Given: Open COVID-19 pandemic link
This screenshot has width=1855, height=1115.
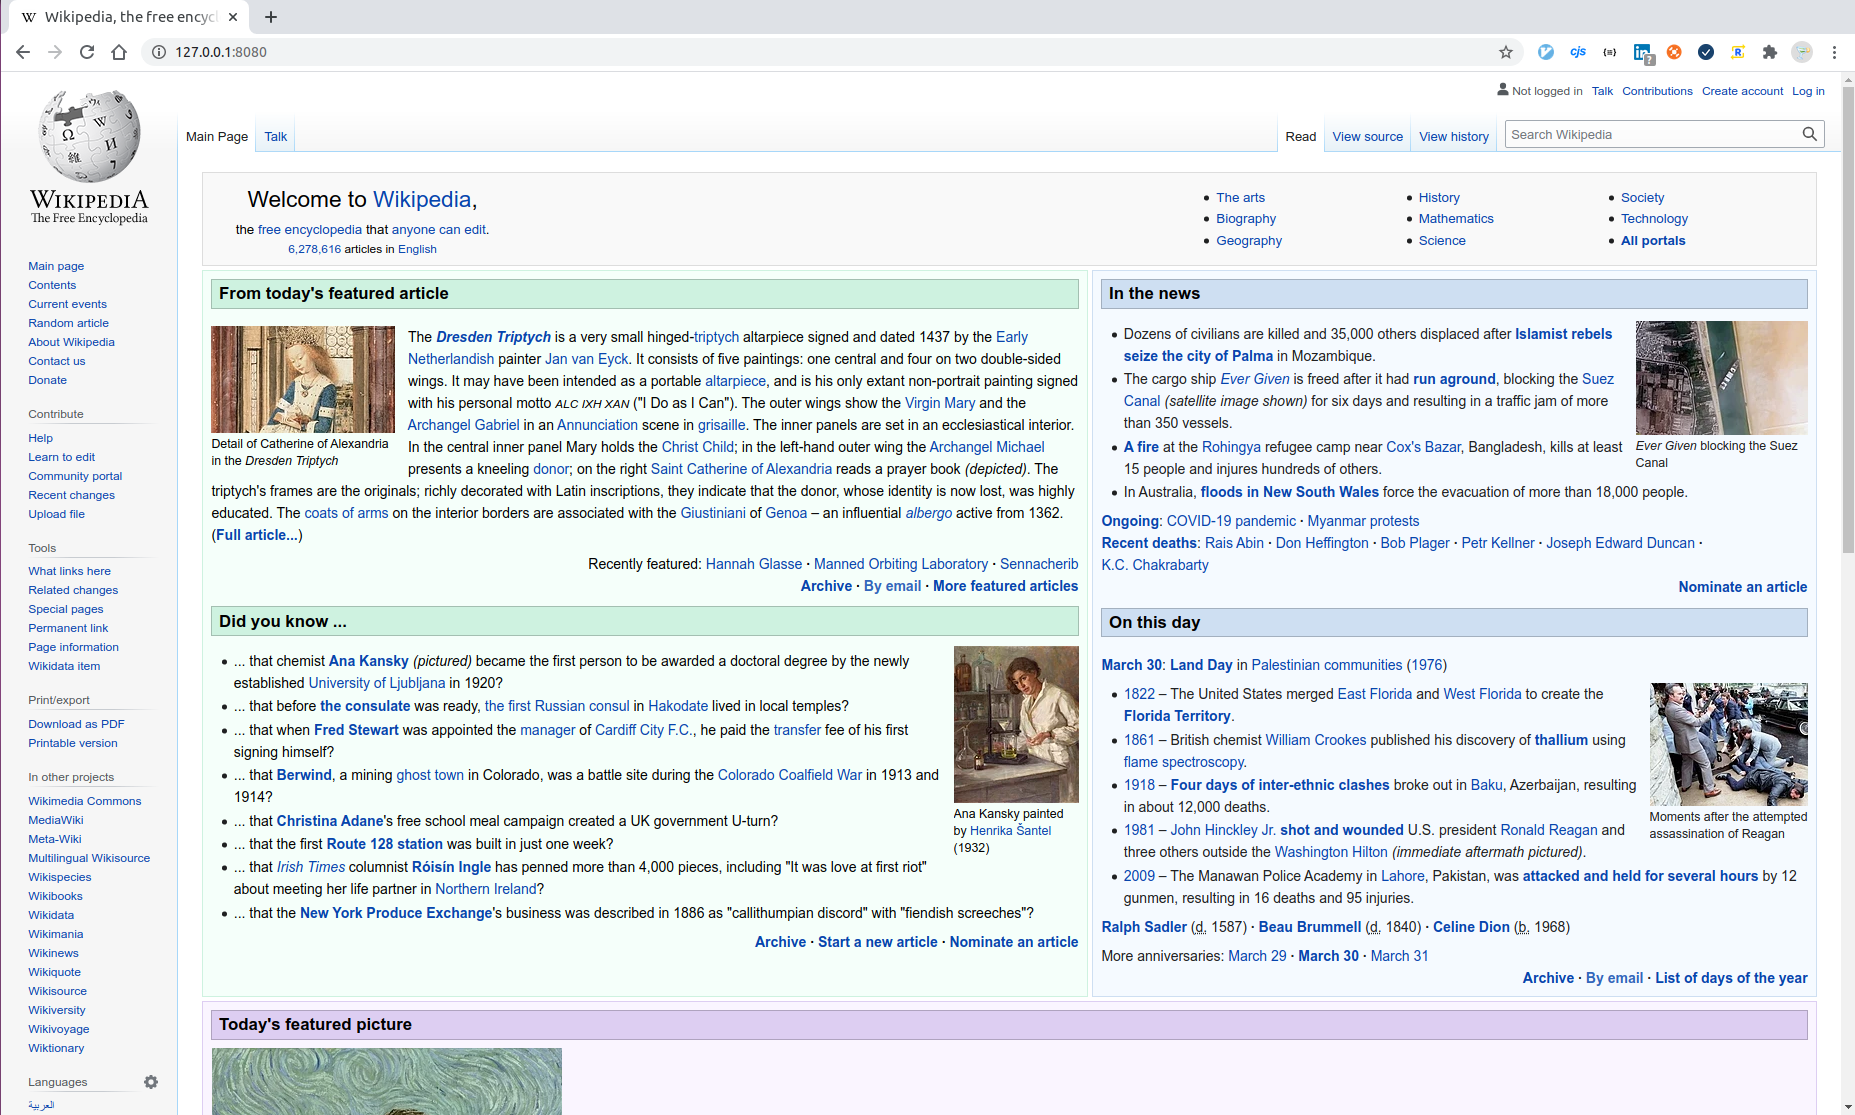Looking at the screenshot, I should pos(1231,521).
